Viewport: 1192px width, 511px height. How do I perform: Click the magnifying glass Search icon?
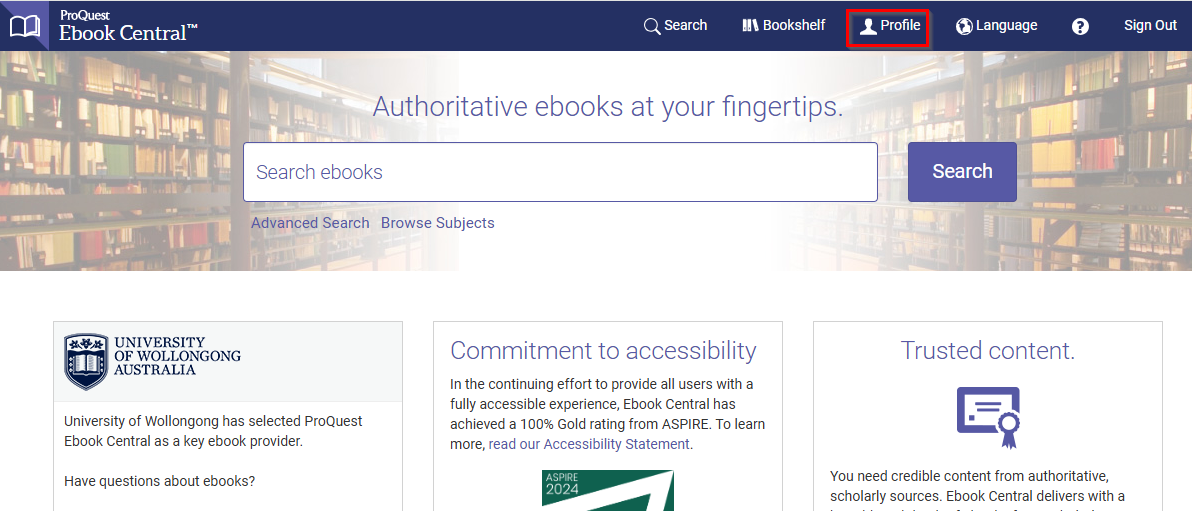click(x=652, y=26)
